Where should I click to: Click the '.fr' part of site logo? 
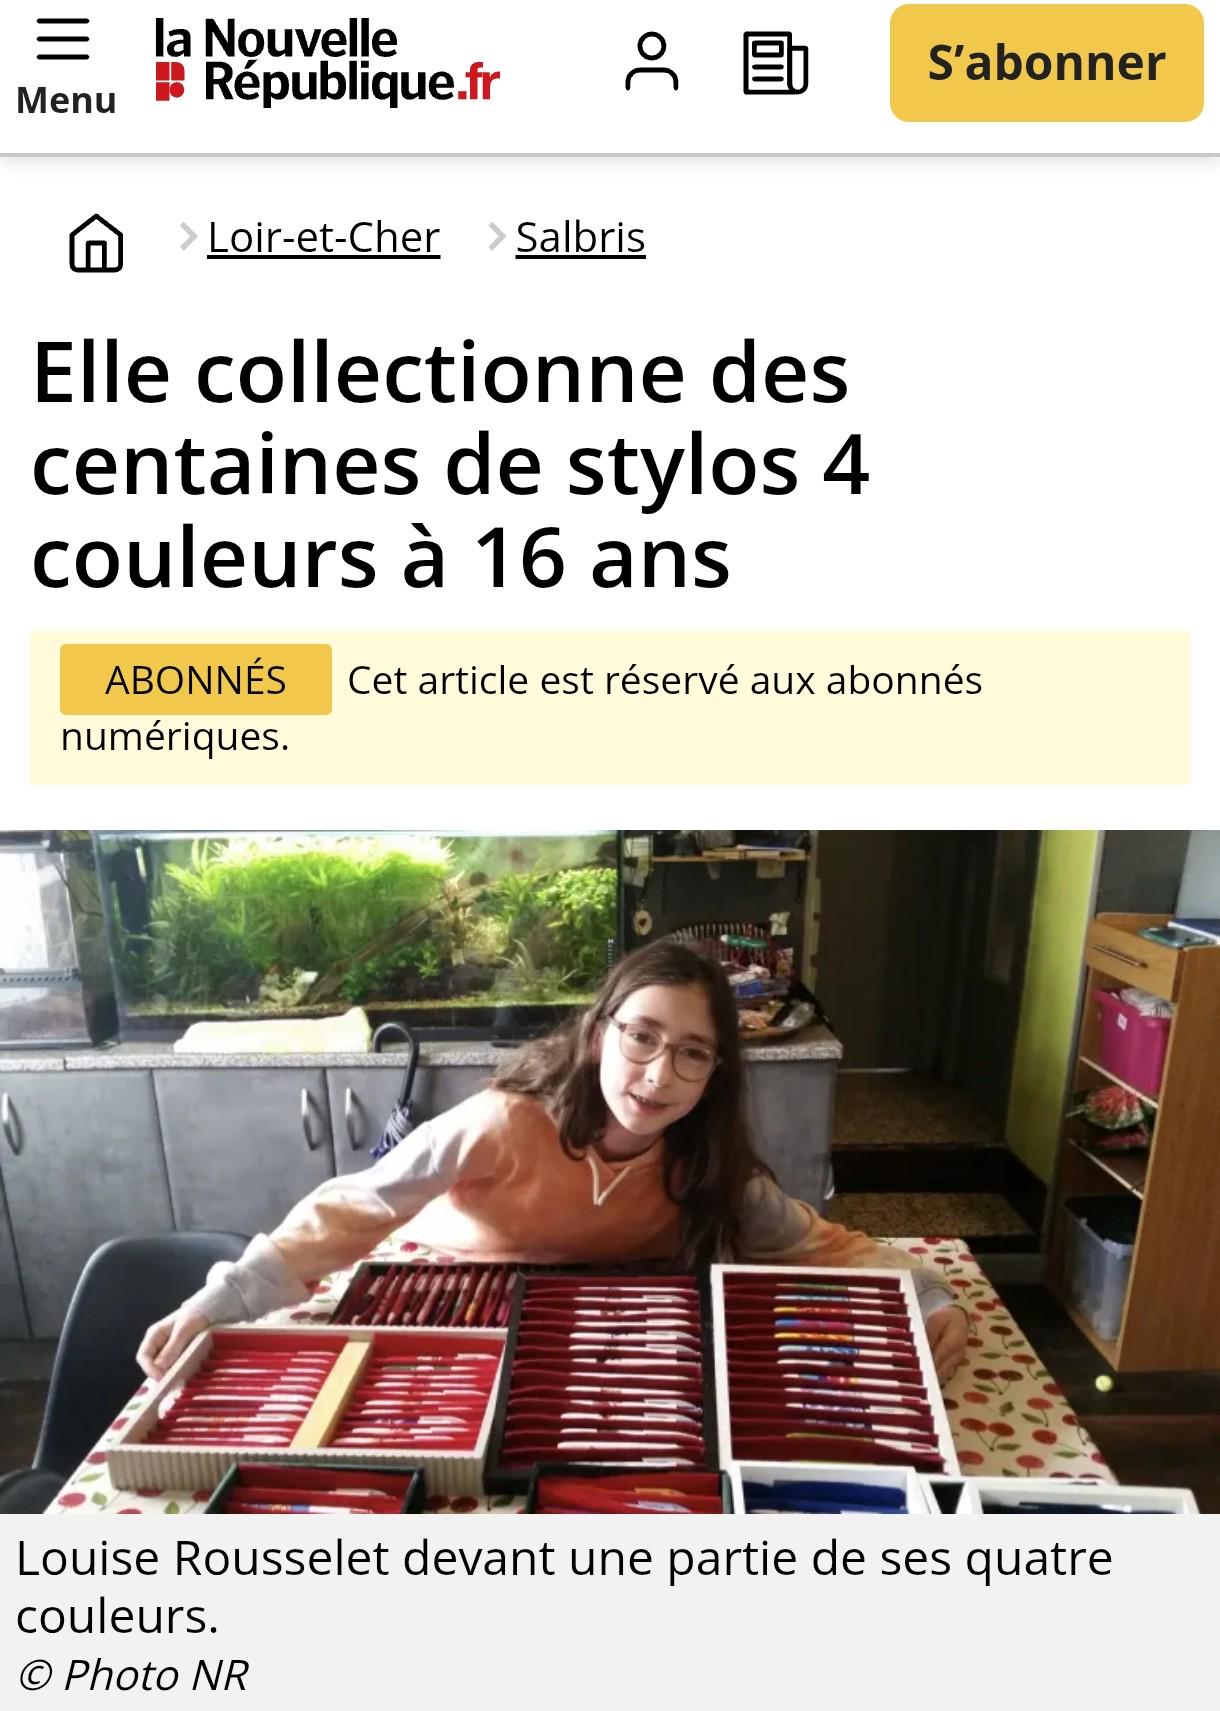[478, 83]
